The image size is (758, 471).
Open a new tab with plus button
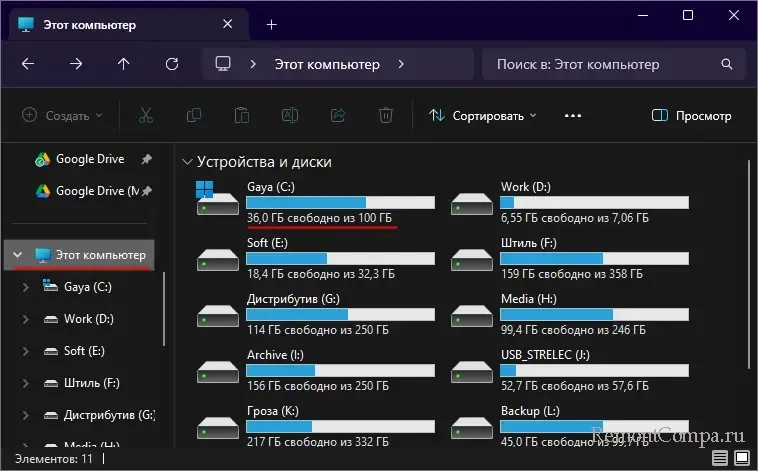coord(271,24)
